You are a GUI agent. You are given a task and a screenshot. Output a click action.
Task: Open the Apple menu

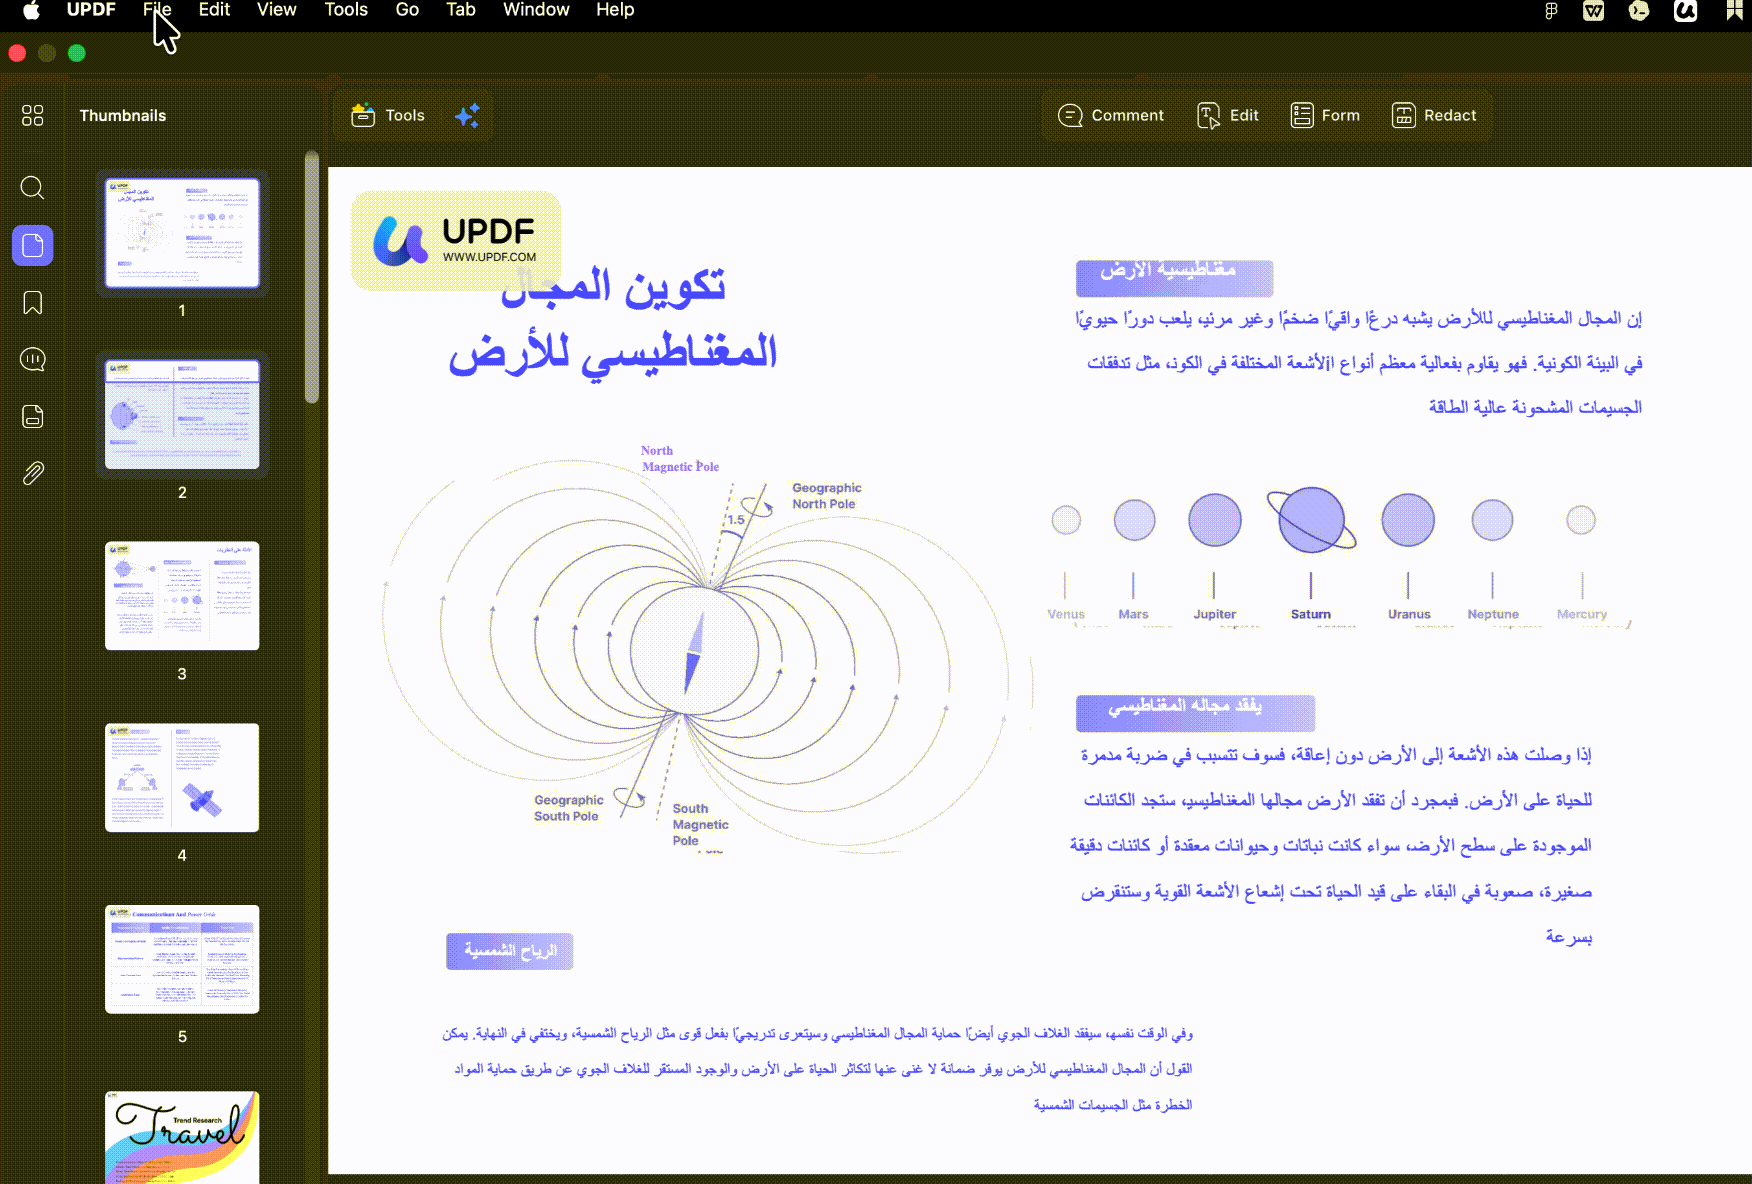(x=31, y=10)
